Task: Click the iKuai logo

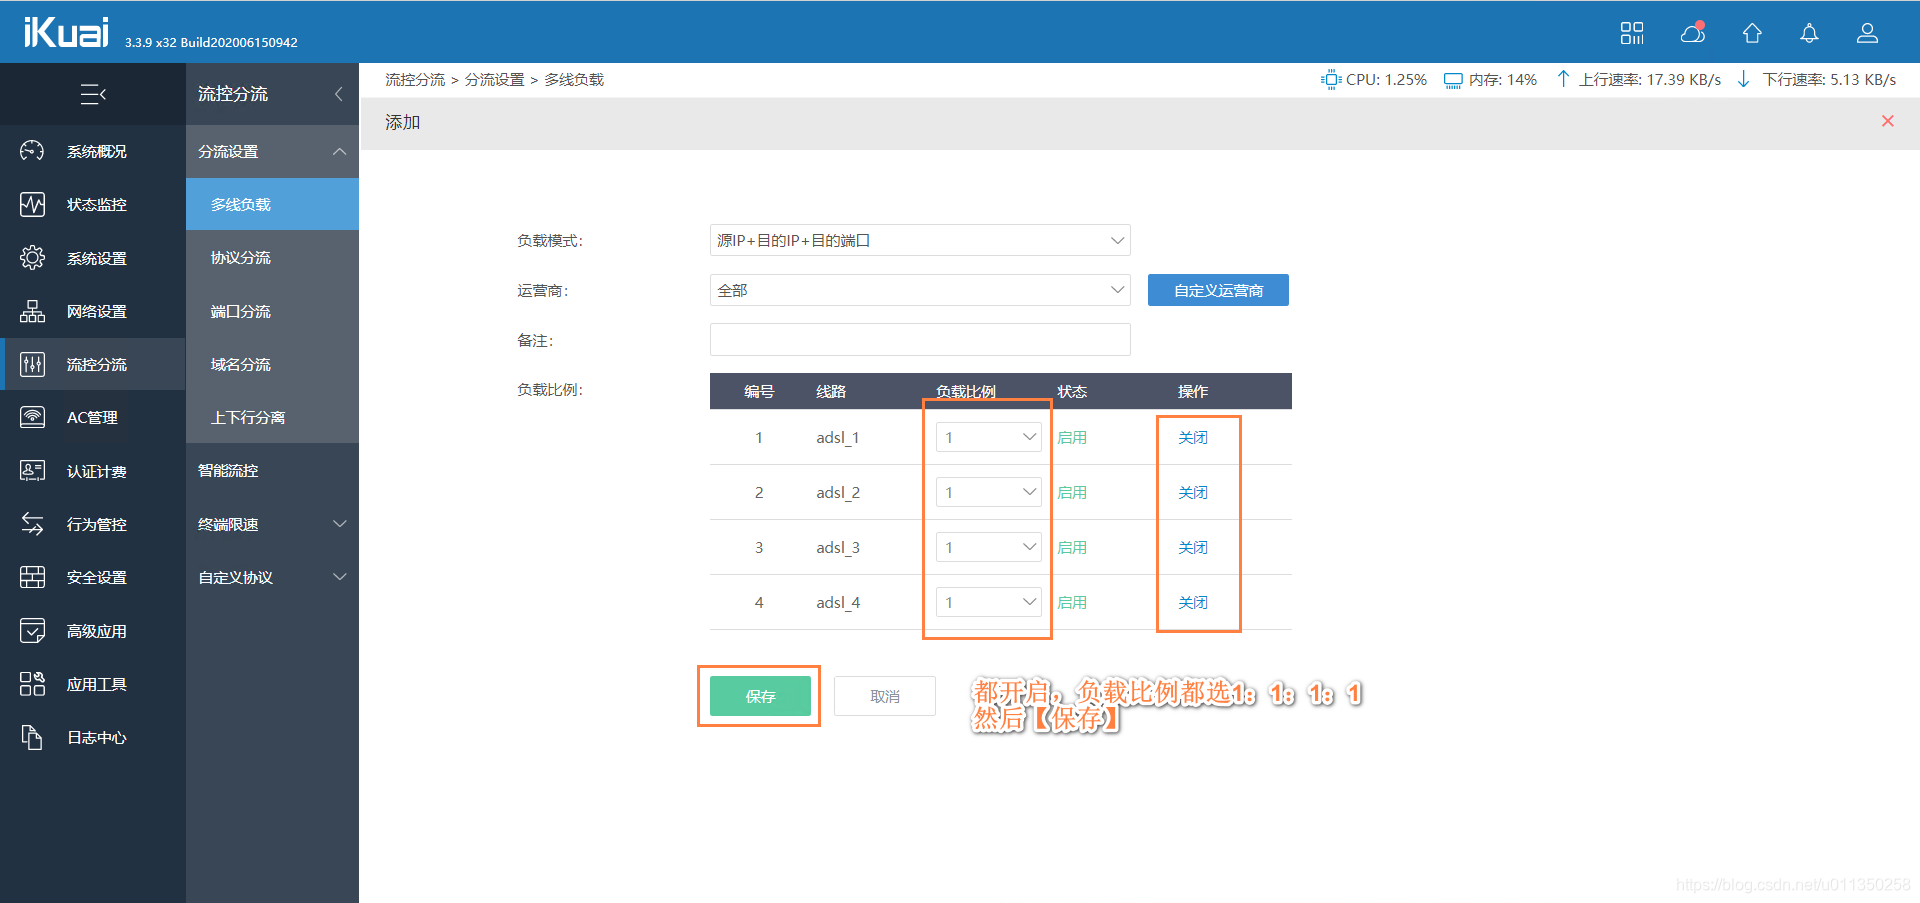Action: pos(66,32)
